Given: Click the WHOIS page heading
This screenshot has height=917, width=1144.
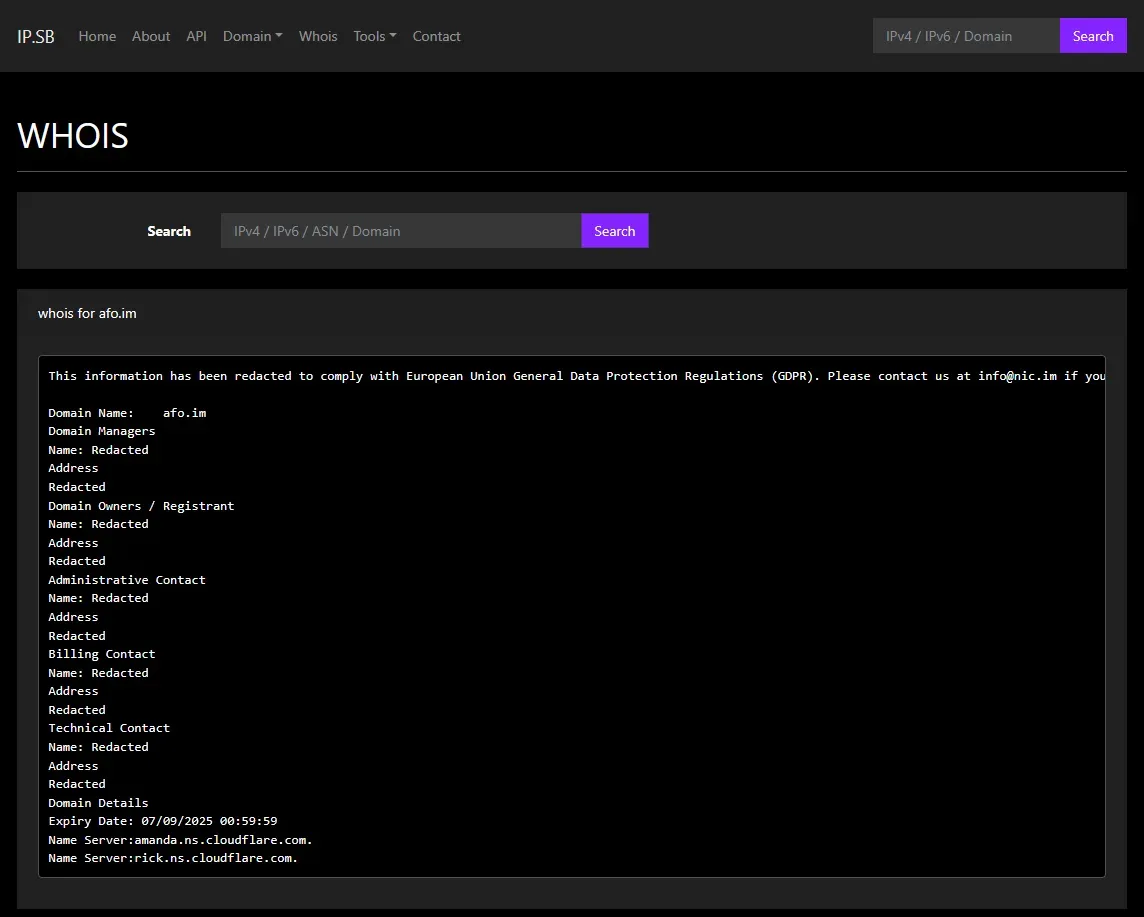Looking at the screenshot, I should [73, 136].
